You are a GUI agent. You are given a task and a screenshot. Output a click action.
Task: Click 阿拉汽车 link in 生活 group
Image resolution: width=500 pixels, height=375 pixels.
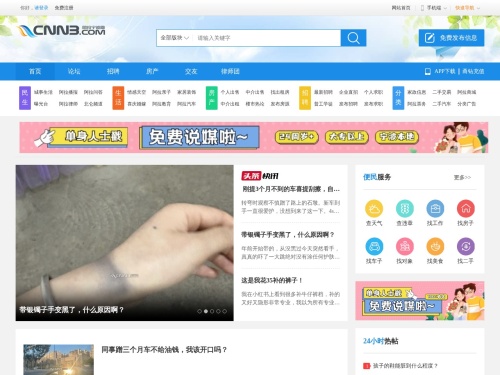pos(187,104)
